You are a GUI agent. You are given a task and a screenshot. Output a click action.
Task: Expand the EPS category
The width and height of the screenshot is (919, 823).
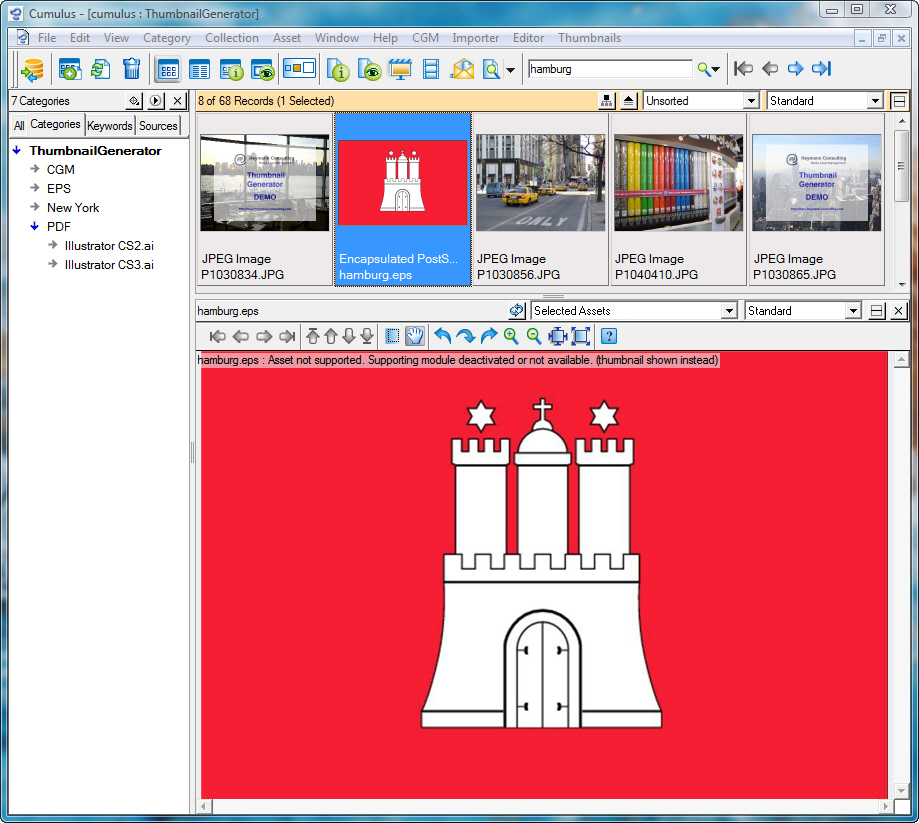click(x=35, y=188)
